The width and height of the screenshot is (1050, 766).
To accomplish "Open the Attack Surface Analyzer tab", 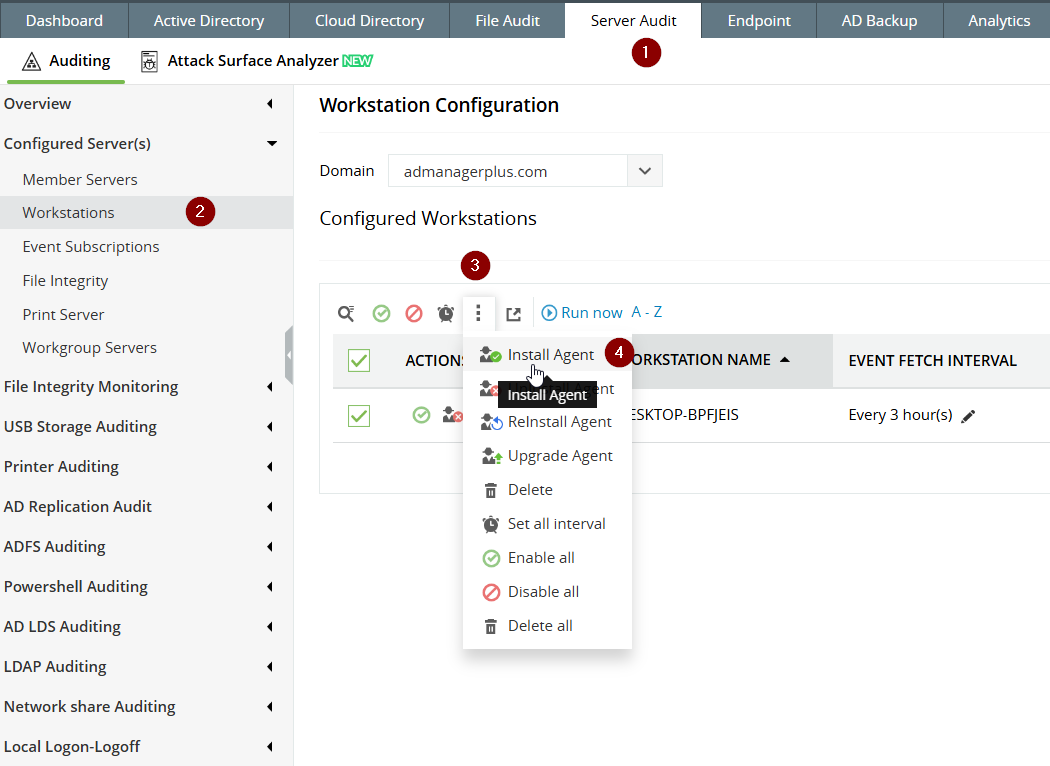I will click(x=254, y=61).
